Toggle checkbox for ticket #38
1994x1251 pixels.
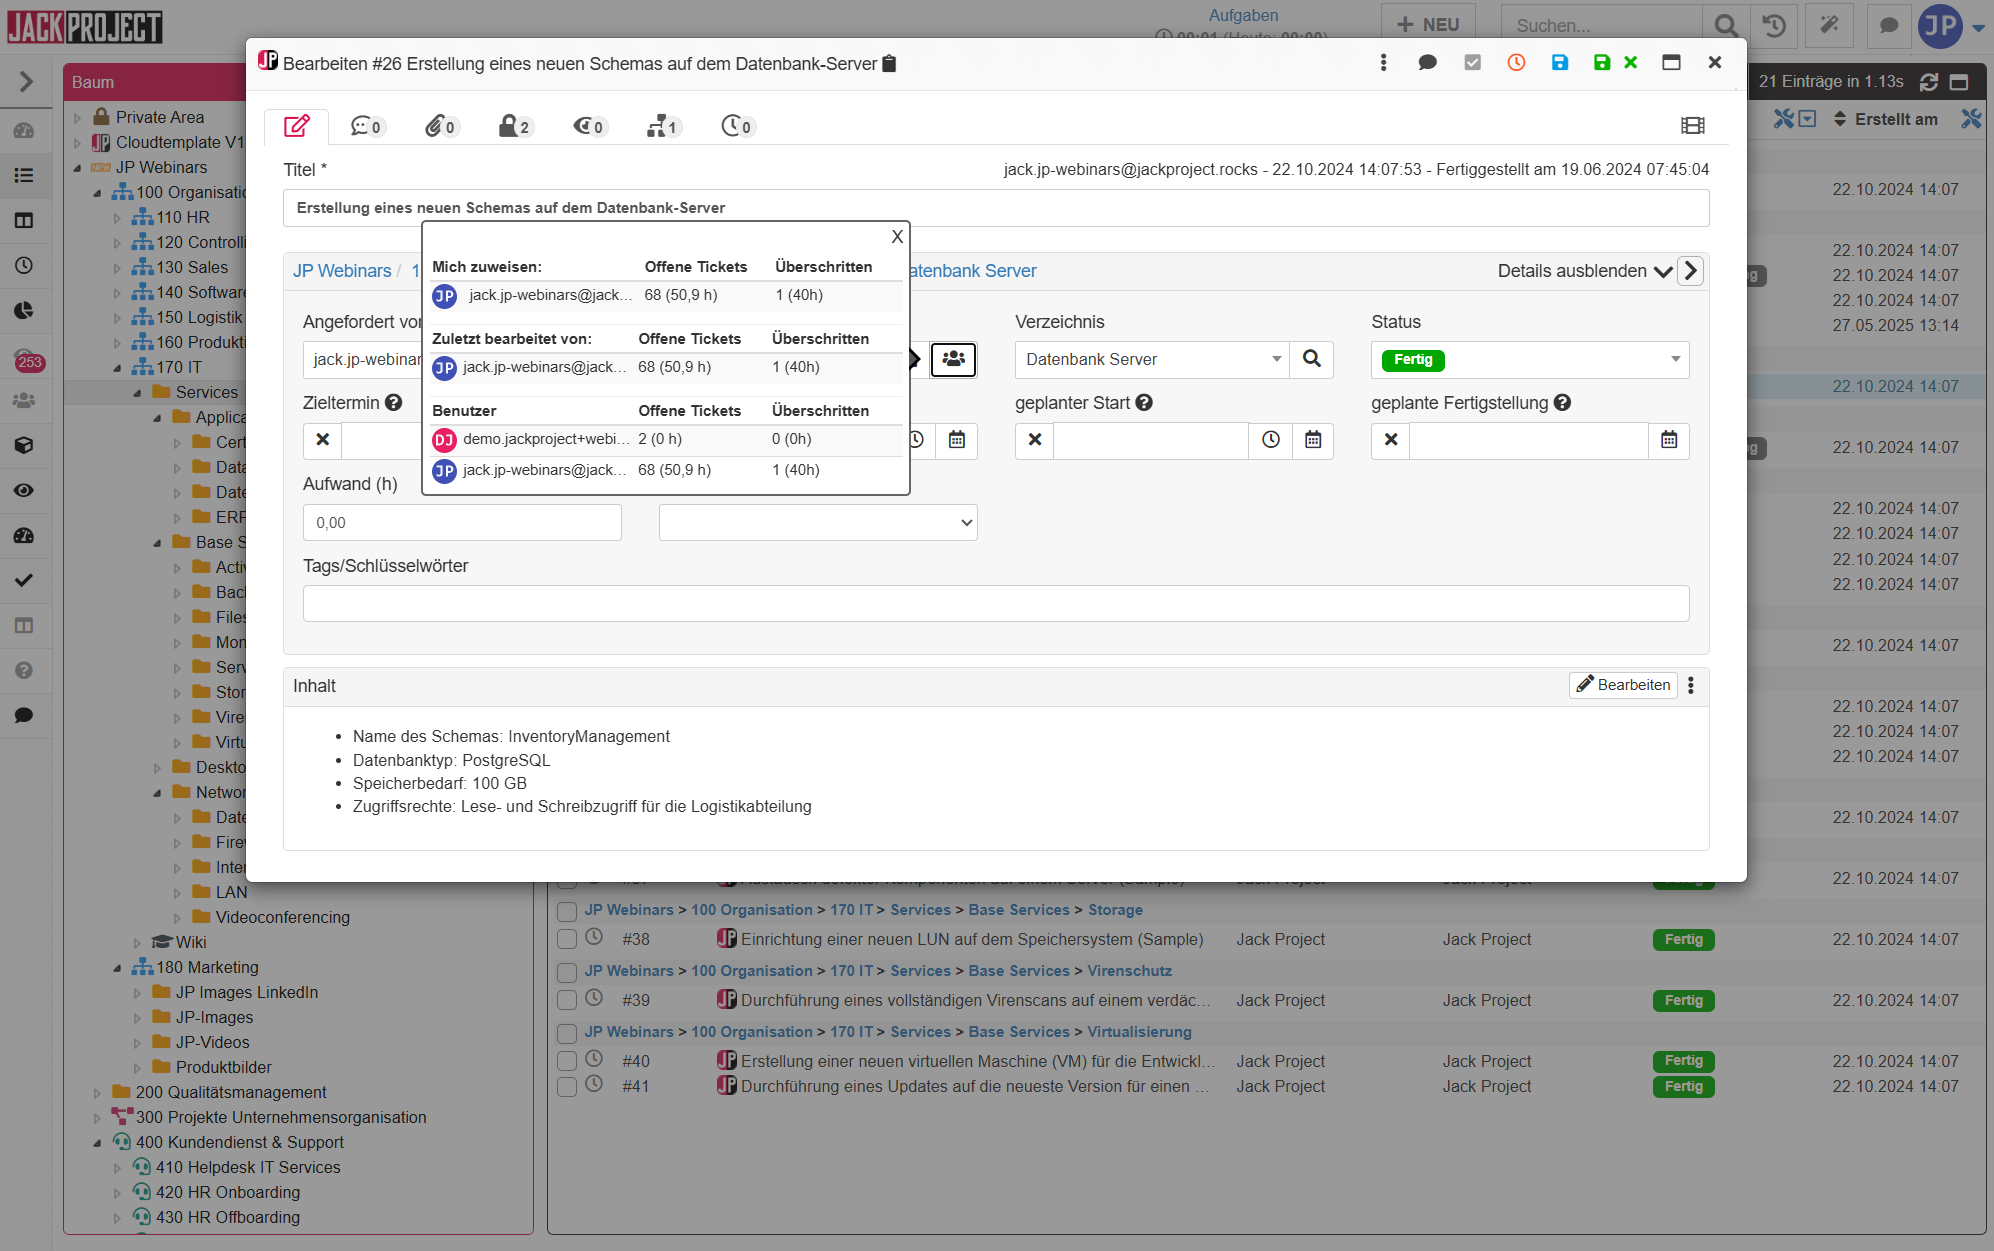pos(567,939)
